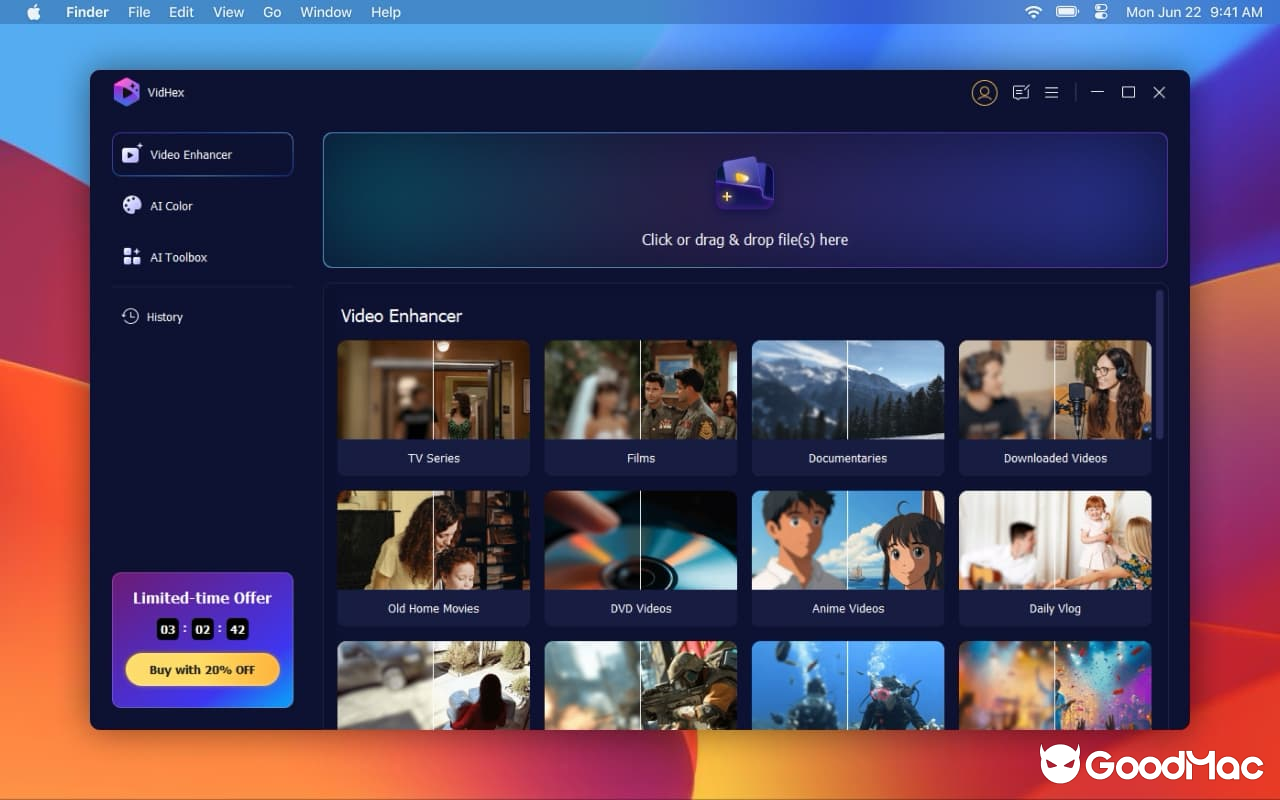Click the 'DVD Videos' caption
The height and width of the screenshot is (800, 1280).
tap(641, 608)
